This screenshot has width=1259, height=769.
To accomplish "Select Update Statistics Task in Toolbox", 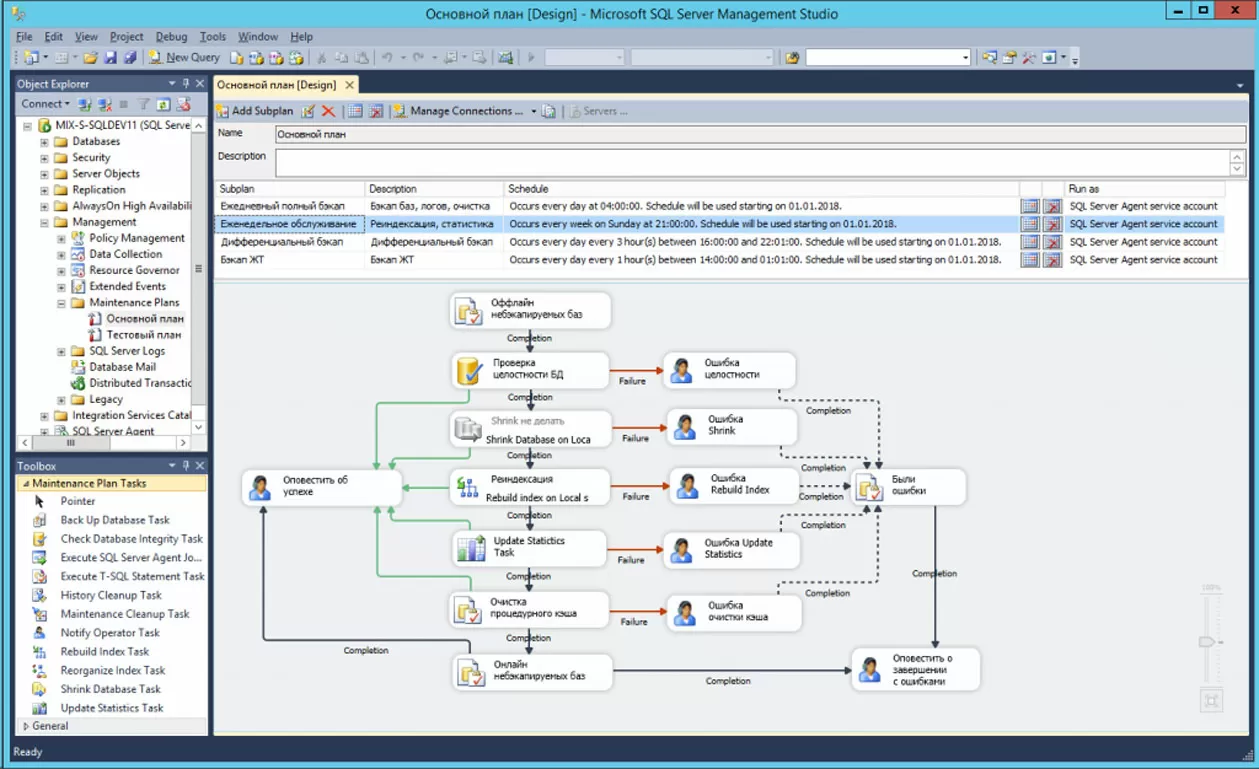I will pyautogui.click(x=112, y=708).
